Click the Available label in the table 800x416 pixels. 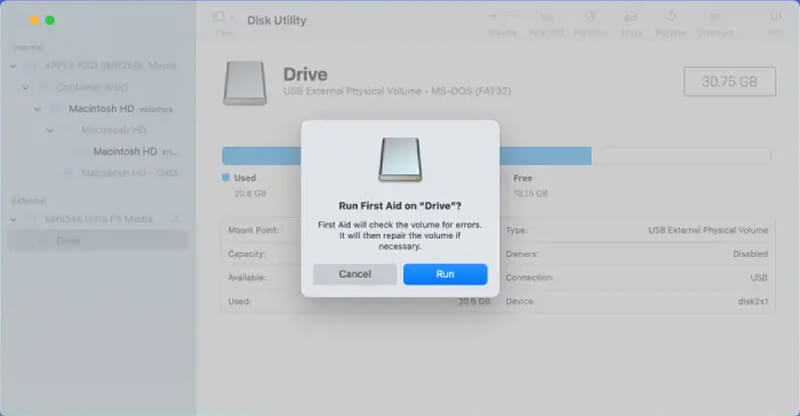[x=247, y=278]
